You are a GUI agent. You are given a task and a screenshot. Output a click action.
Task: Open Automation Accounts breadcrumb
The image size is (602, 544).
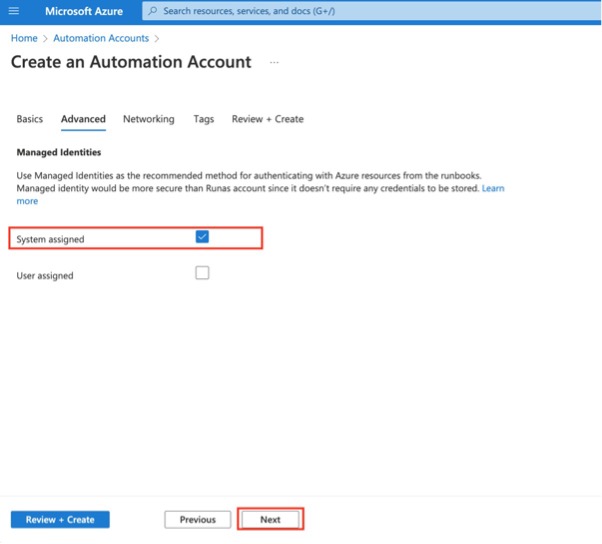pos(101,38)
